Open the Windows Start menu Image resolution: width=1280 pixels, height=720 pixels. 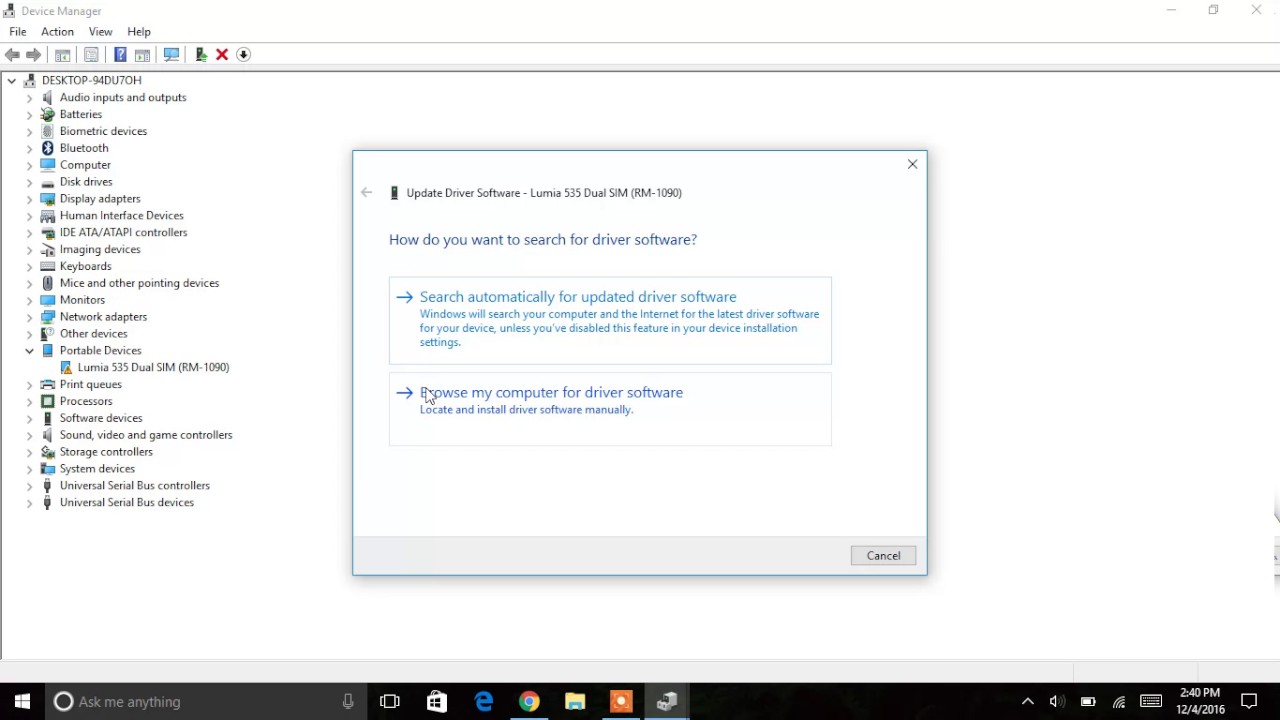coord(23,702)
